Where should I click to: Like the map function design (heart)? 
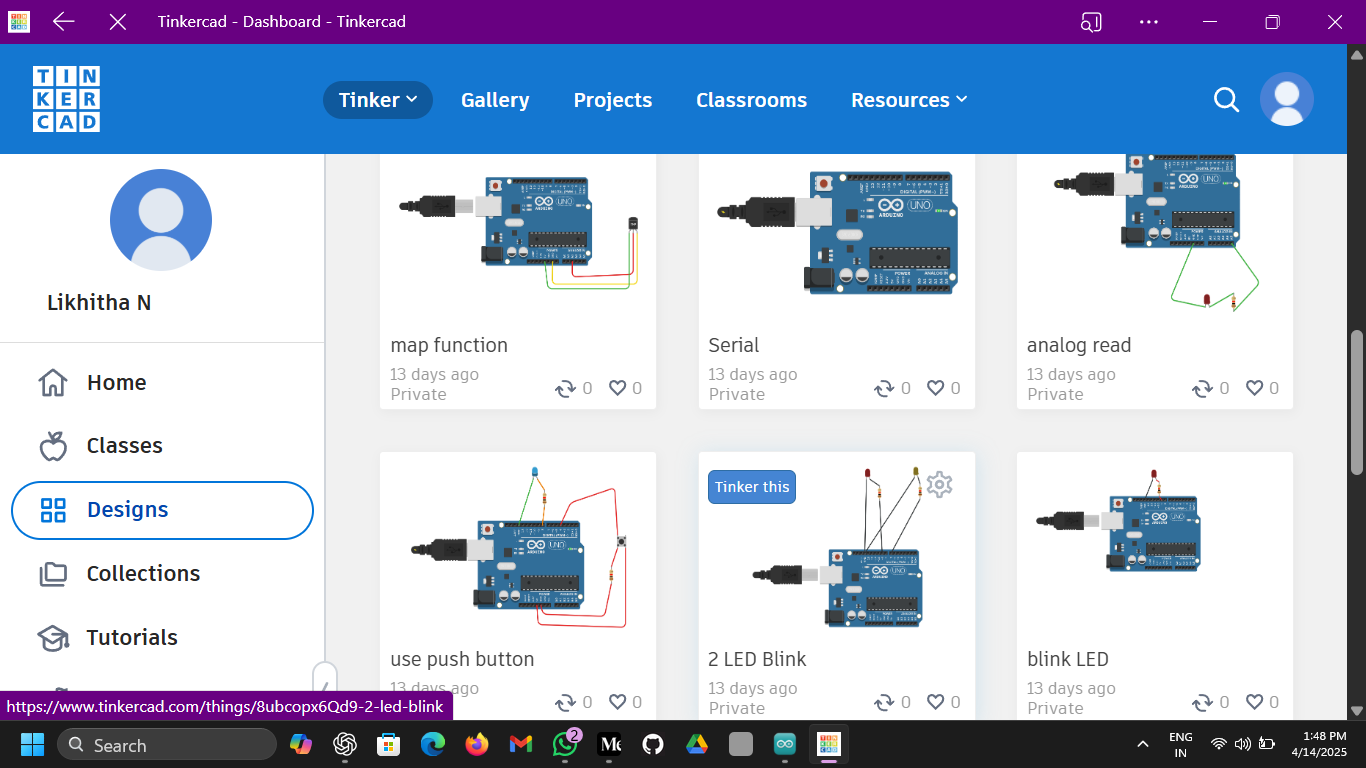(617, 388)
